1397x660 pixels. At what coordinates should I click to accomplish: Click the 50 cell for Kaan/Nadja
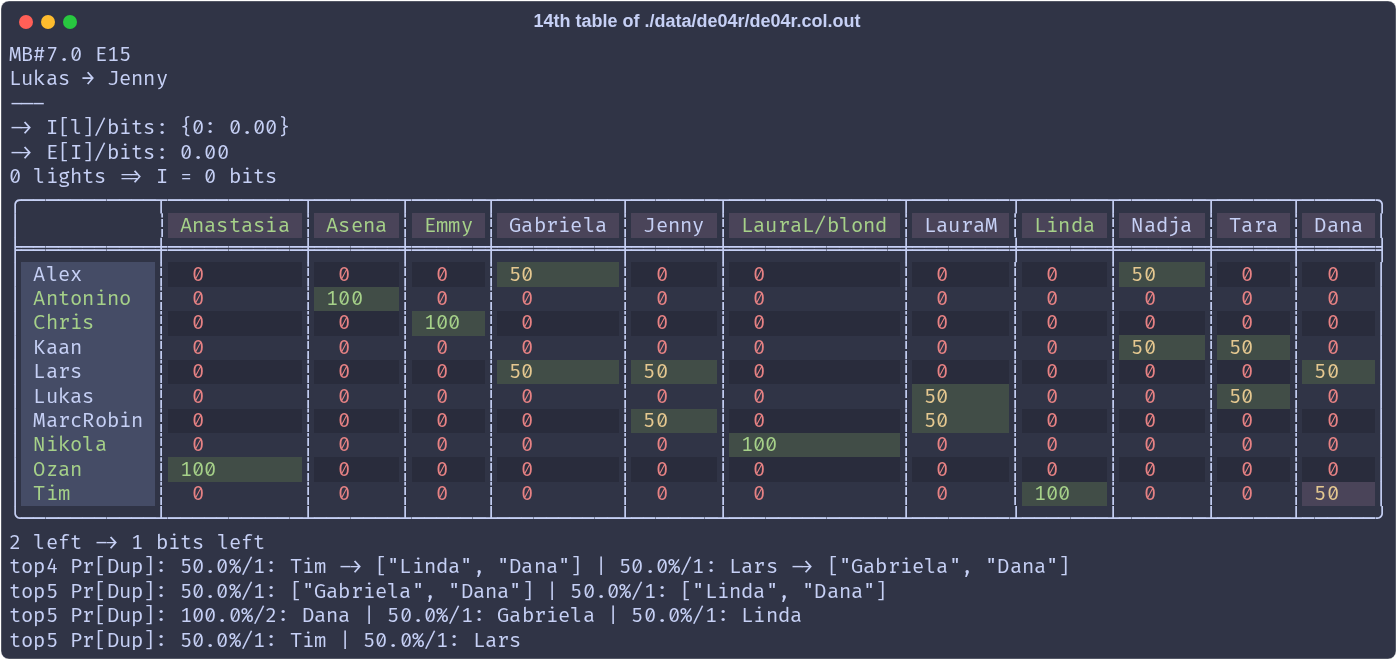coord(1162,347)
